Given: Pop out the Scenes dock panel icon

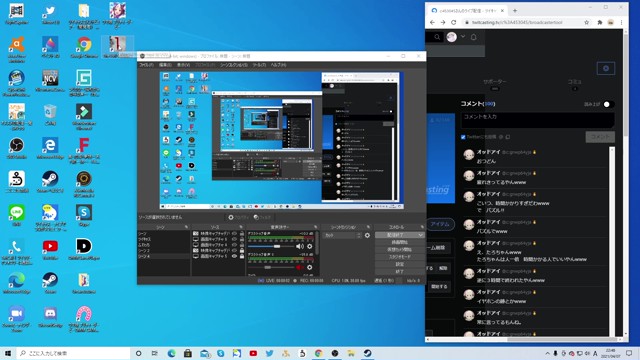Looking at the screenshot, I should (x=186, y=227).
